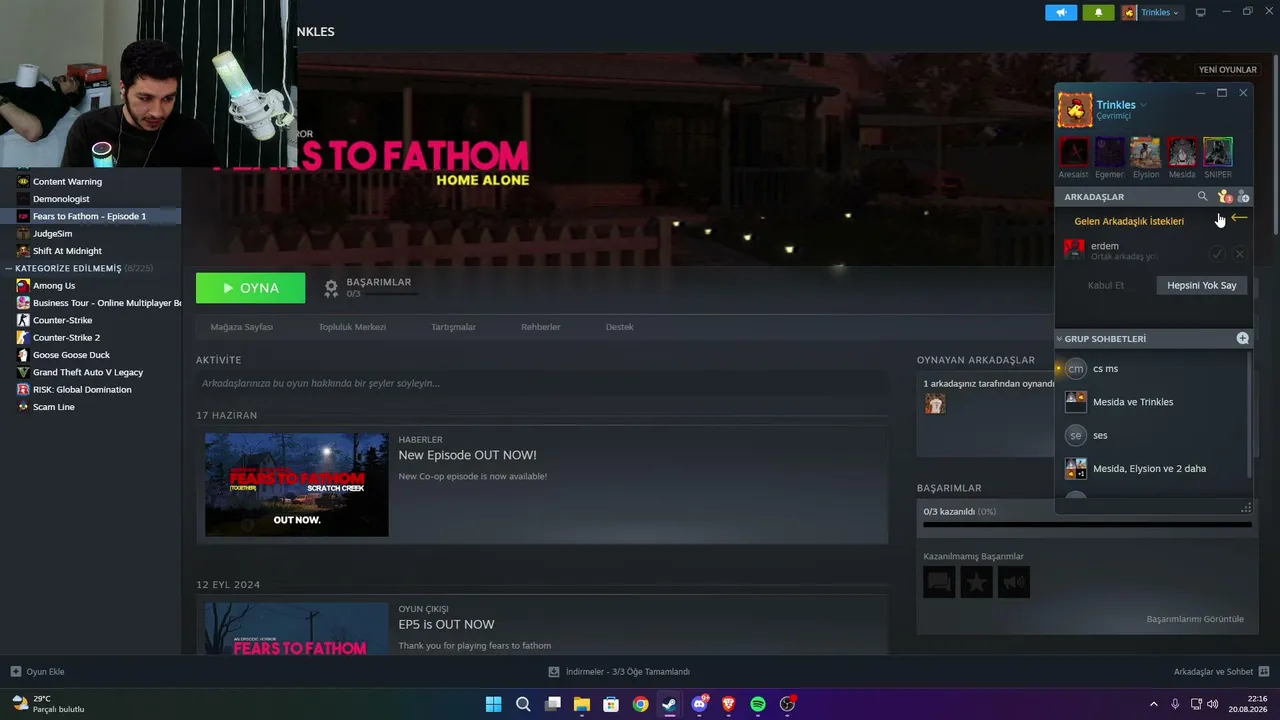Accept erdem's friend request checkmark
The width and height of the screenshot is (1280, 720).
click(1218, 254)
